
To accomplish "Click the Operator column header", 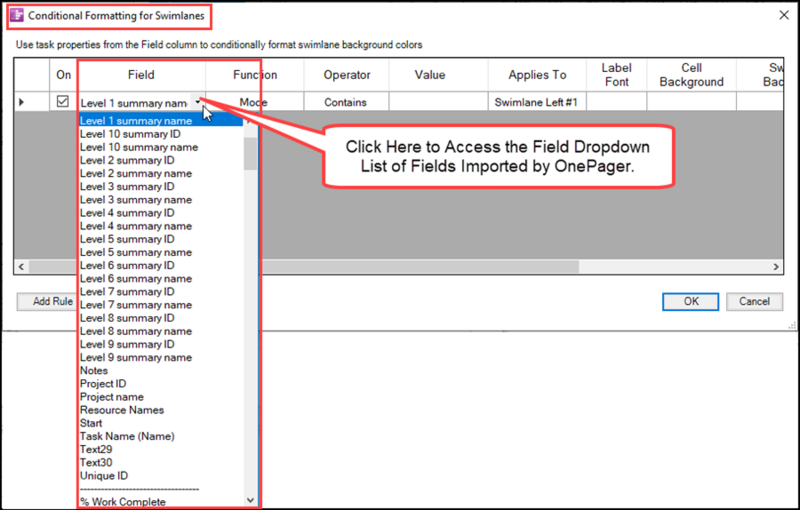I will (x=346, y=75).
